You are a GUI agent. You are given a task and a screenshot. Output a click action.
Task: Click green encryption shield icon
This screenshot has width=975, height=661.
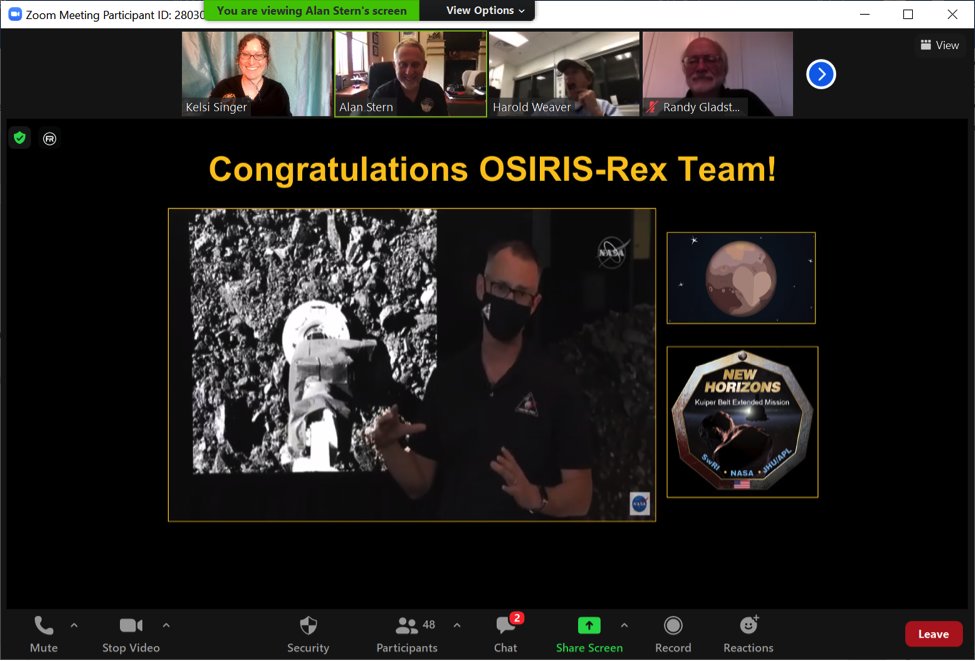coord(20,137)
